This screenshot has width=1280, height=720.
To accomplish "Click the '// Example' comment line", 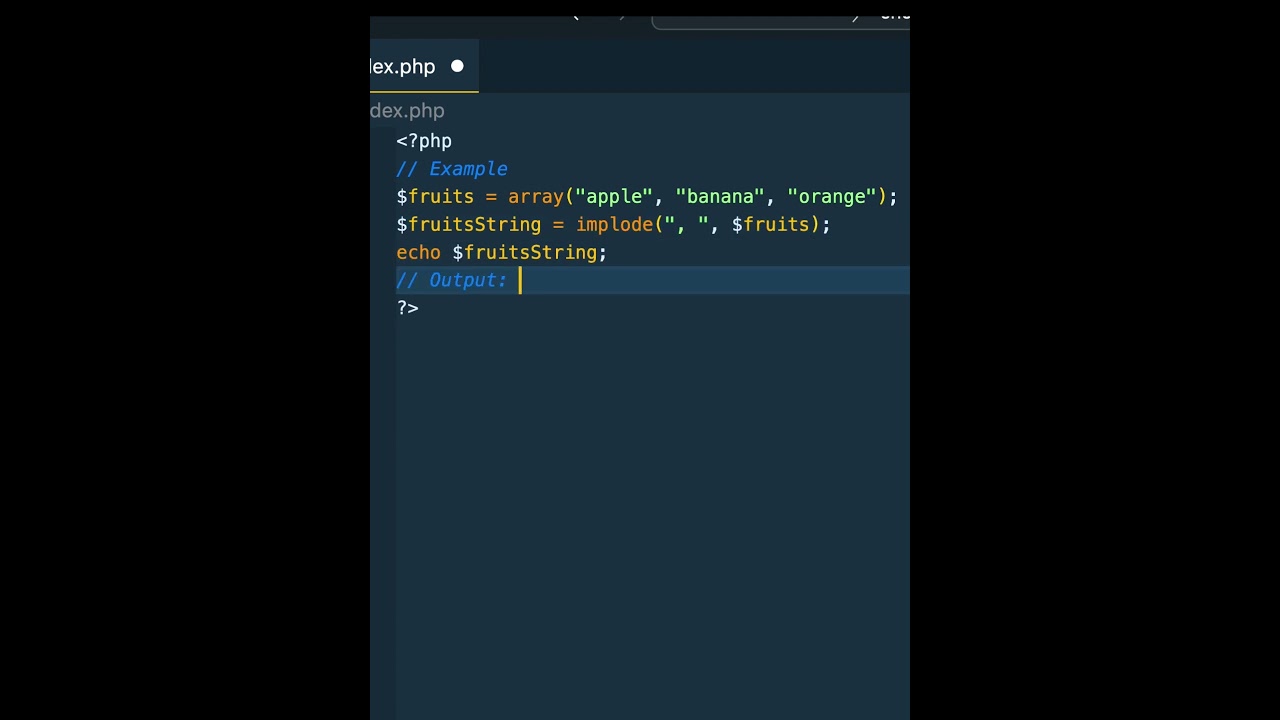I will point(452,169).
